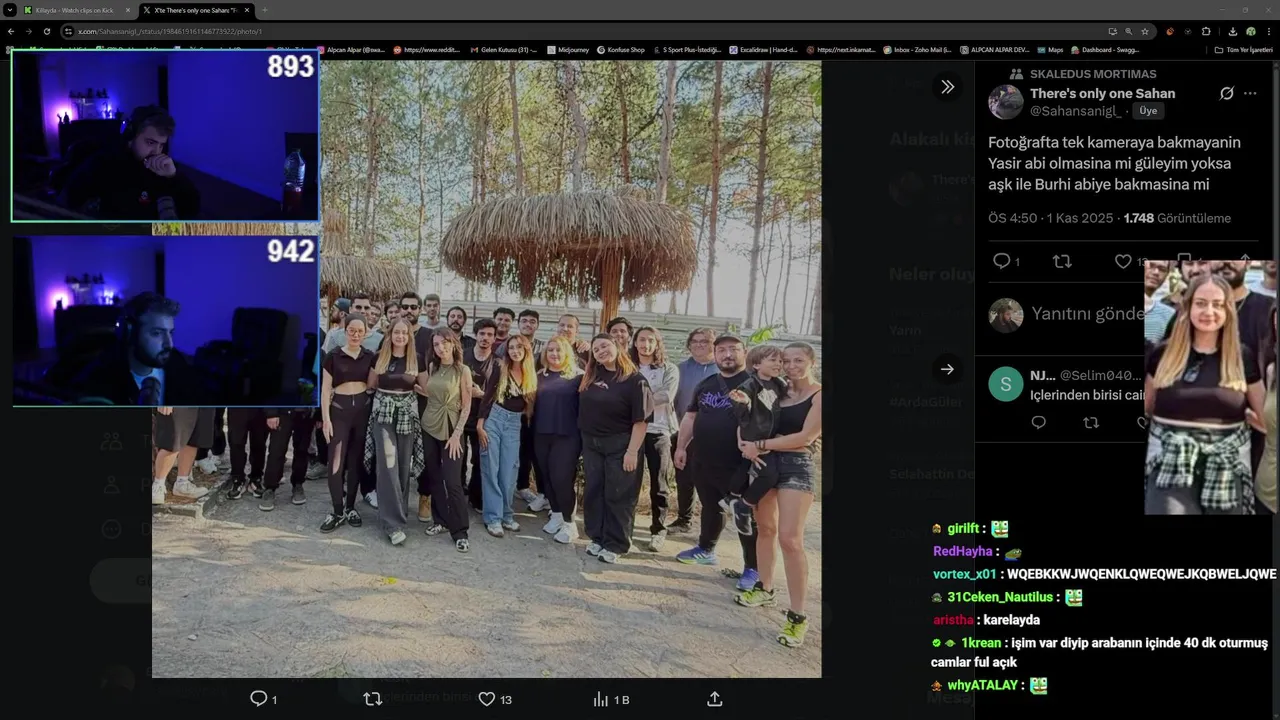Open the Excalidraw bookmark
Viewport: 1280px width, 720px height.
764,49
